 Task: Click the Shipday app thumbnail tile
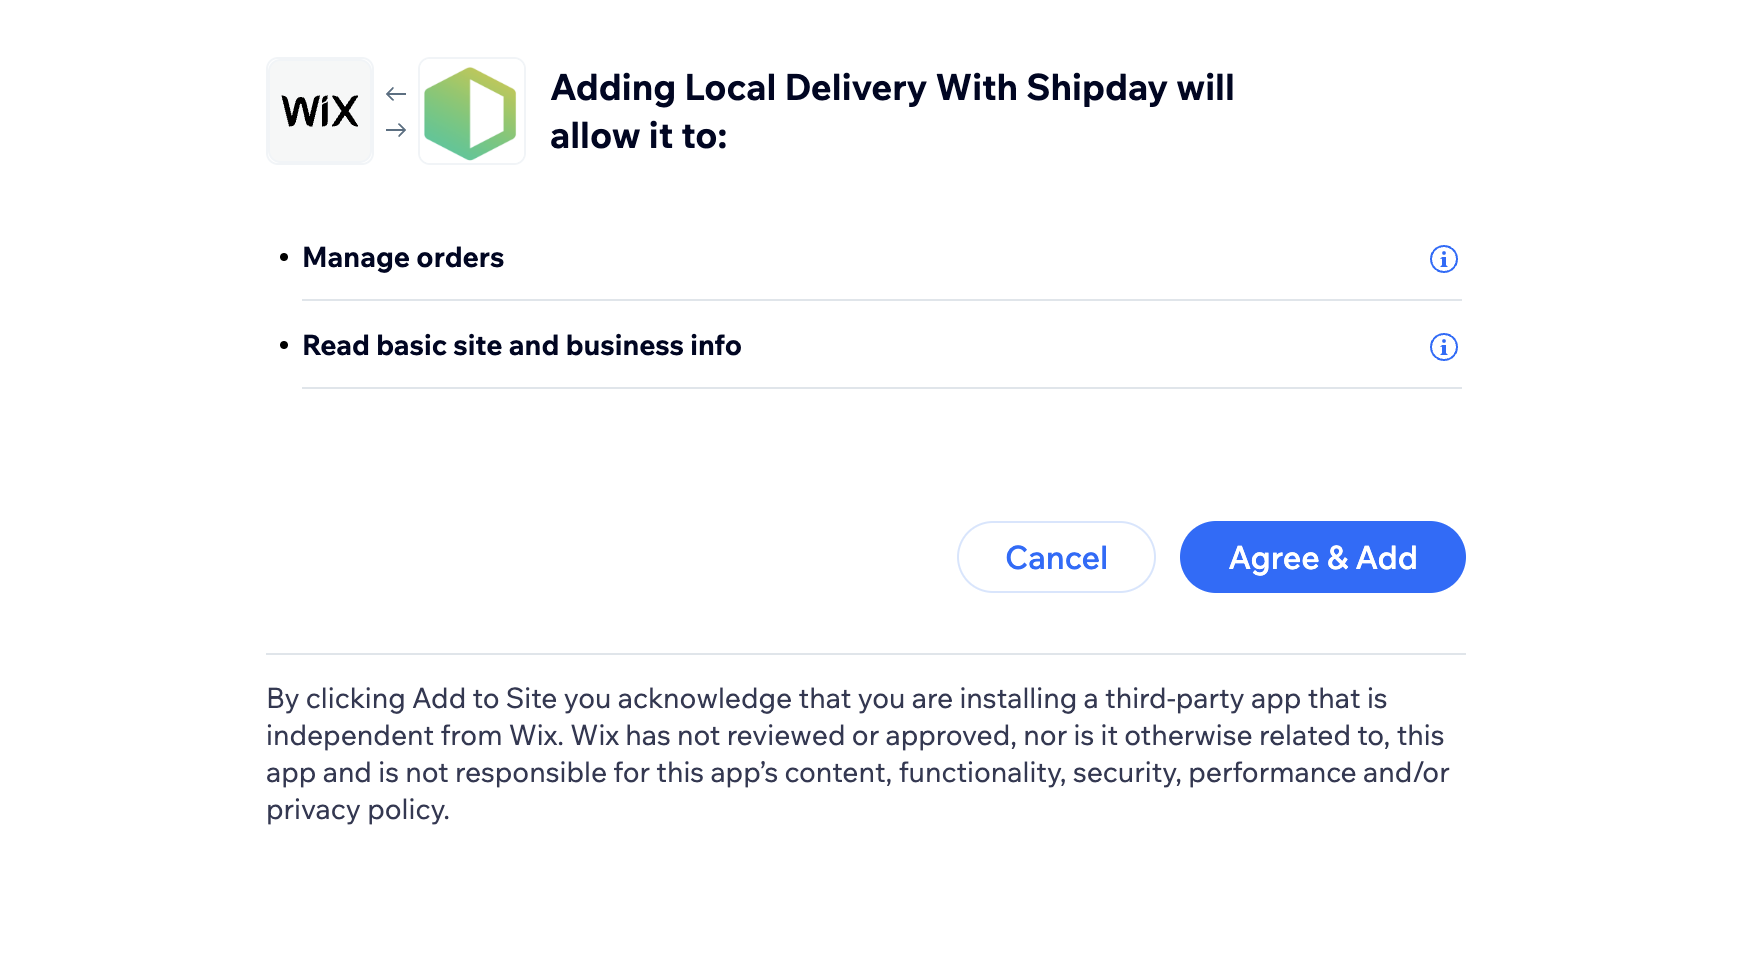[471, 111]
